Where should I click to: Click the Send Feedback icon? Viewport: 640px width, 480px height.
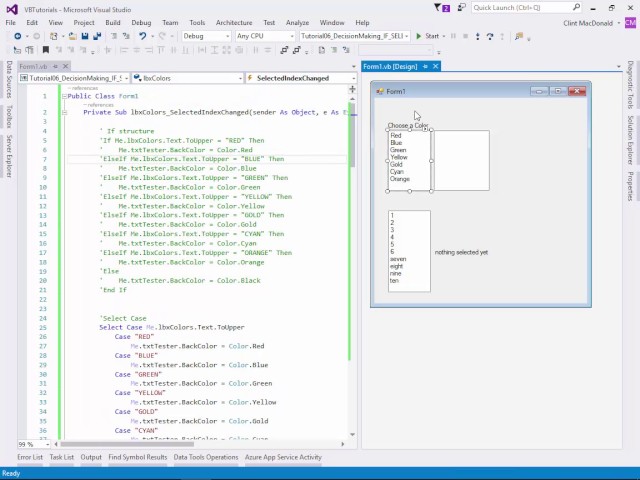[462, 8]
